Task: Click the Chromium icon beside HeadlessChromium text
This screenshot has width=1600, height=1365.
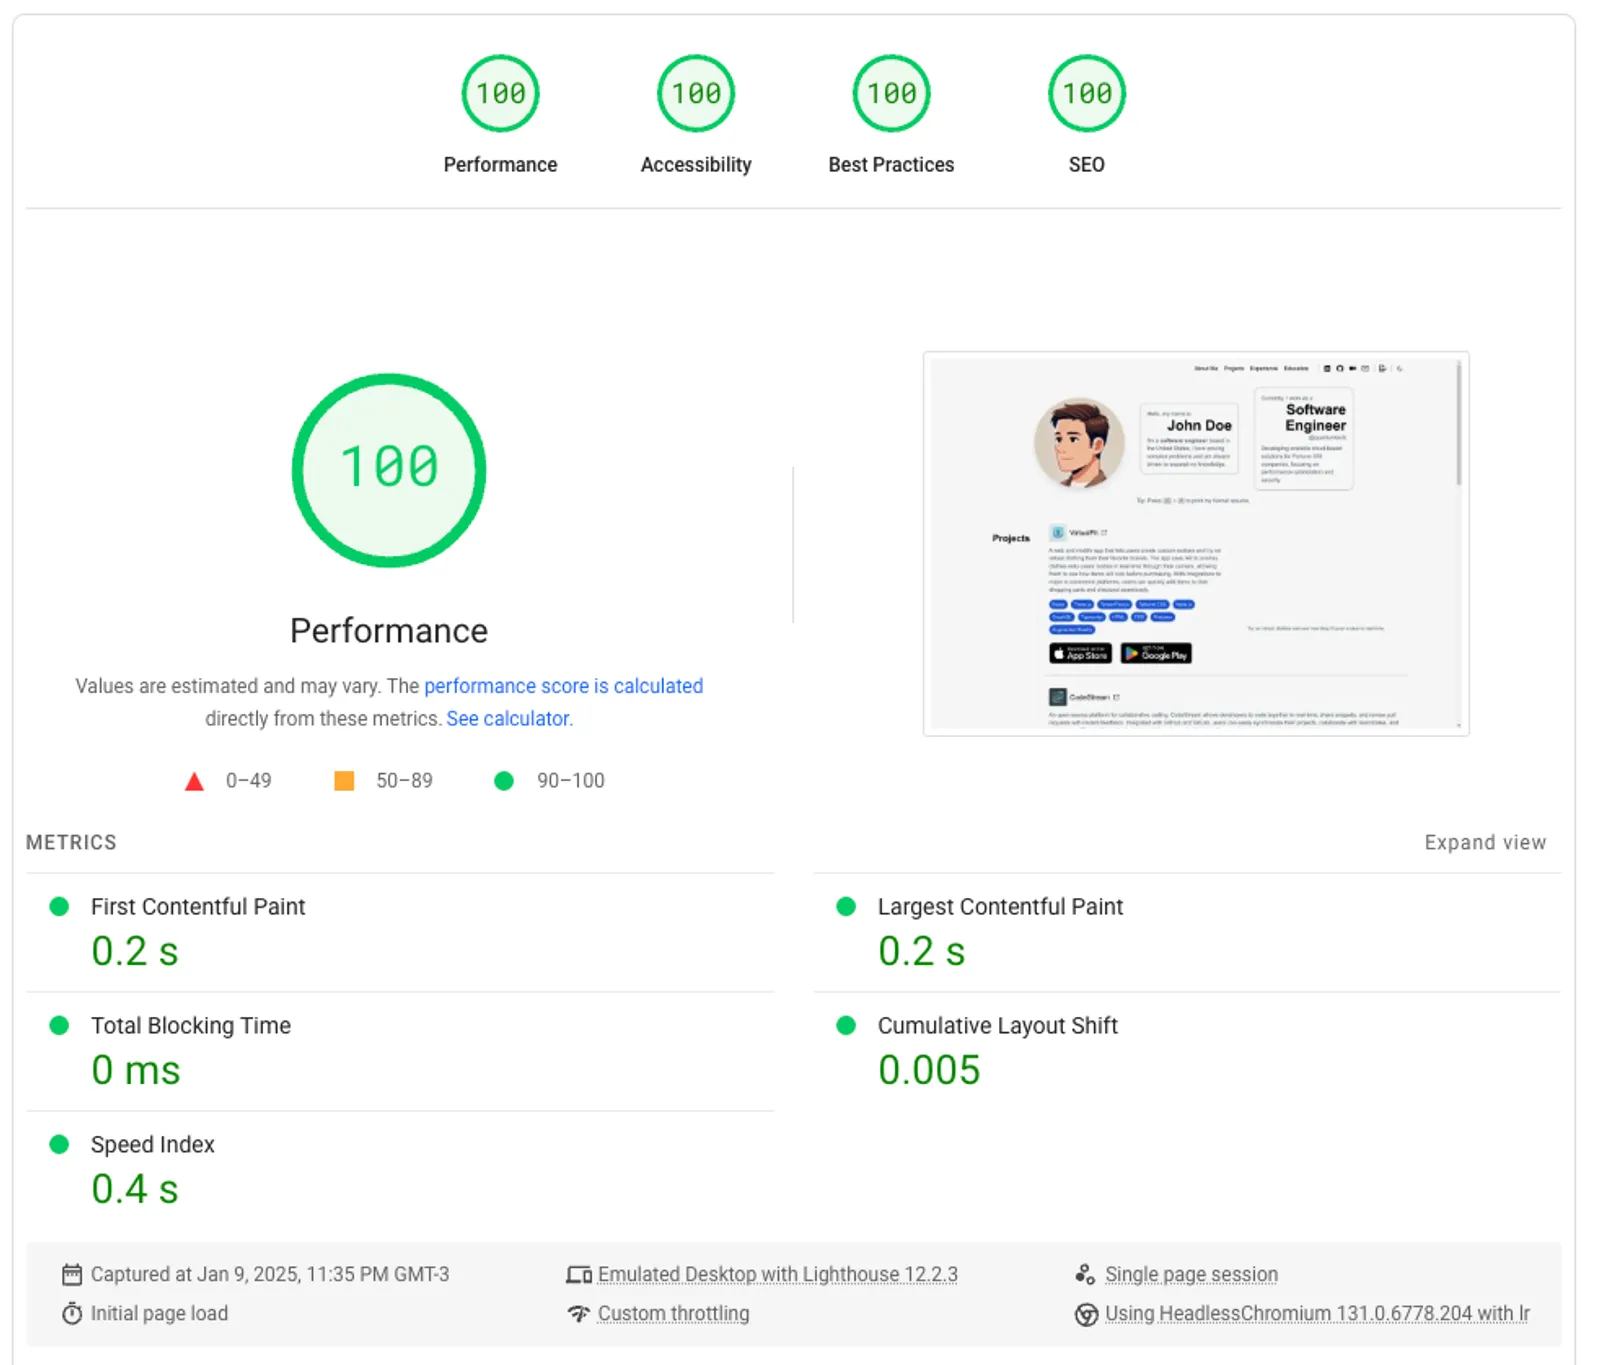Action: 1086,1314
